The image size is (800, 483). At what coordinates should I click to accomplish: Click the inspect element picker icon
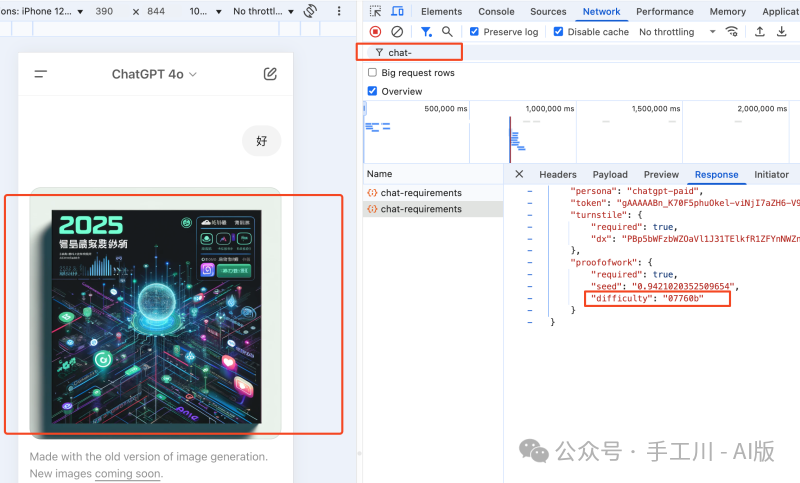375,11
